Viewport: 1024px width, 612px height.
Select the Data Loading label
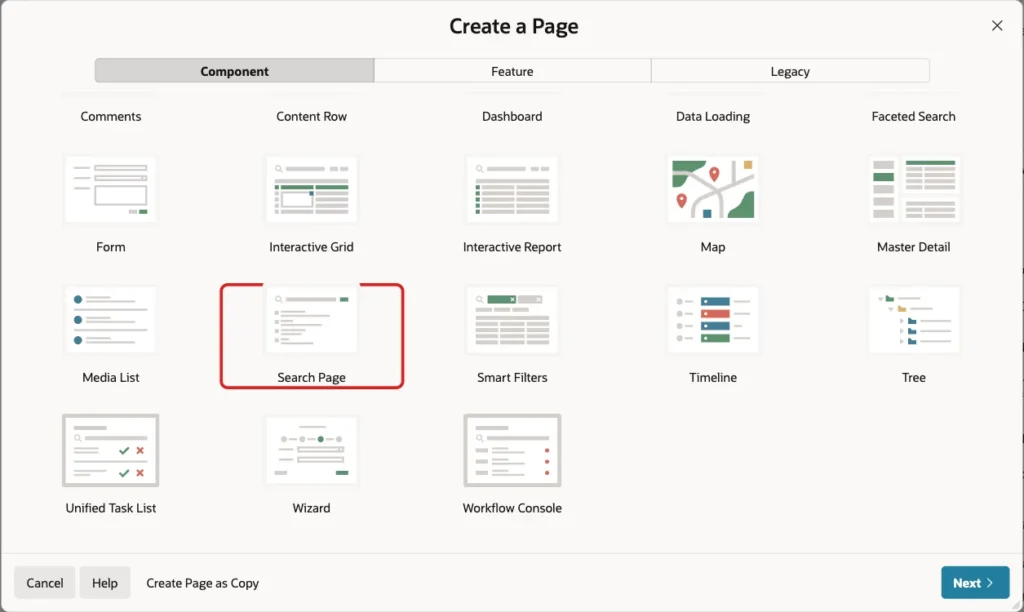point(712,116)
